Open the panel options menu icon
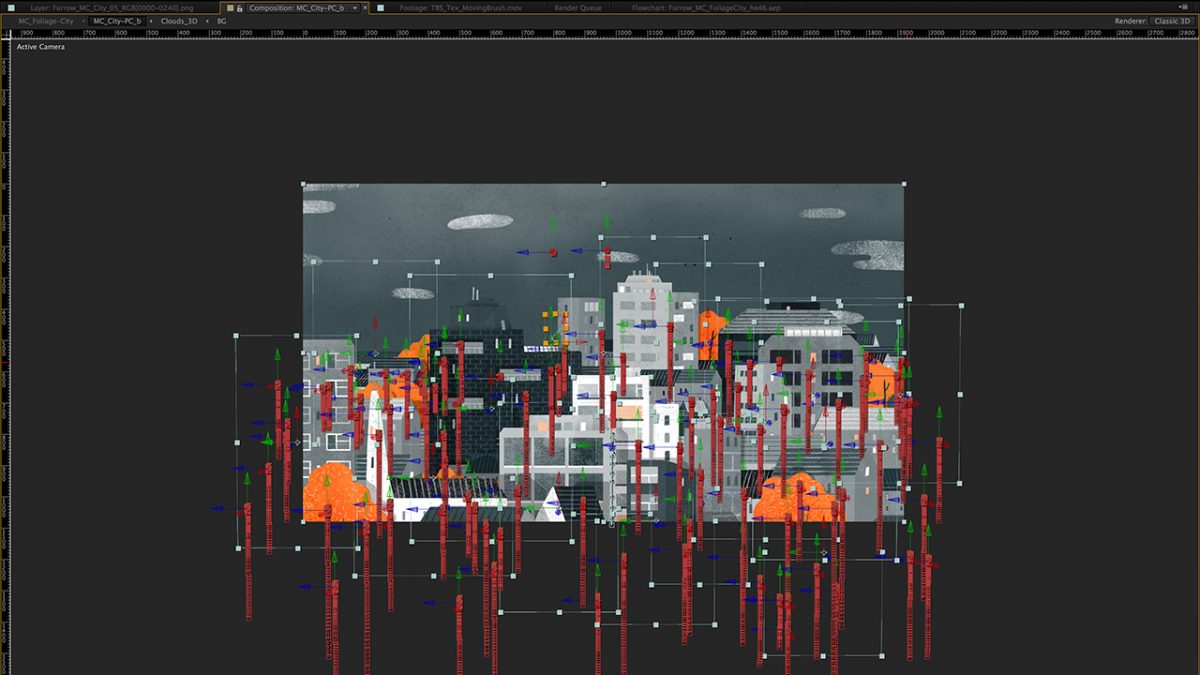1200x675 pixels. click(1183, 8)
